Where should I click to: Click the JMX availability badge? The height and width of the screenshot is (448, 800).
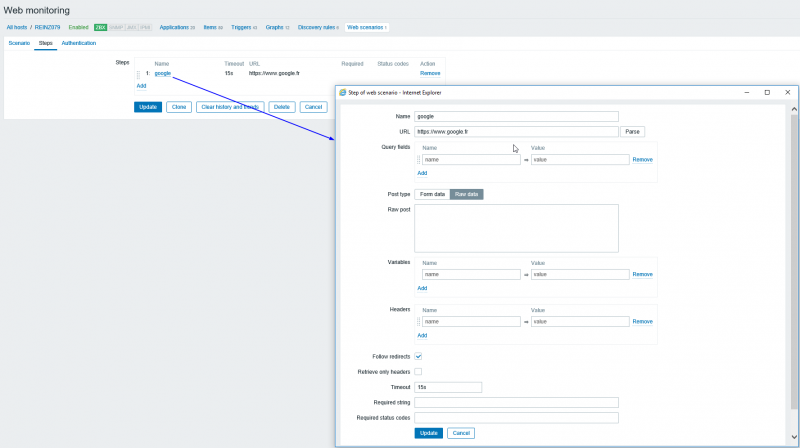[131, 28]
